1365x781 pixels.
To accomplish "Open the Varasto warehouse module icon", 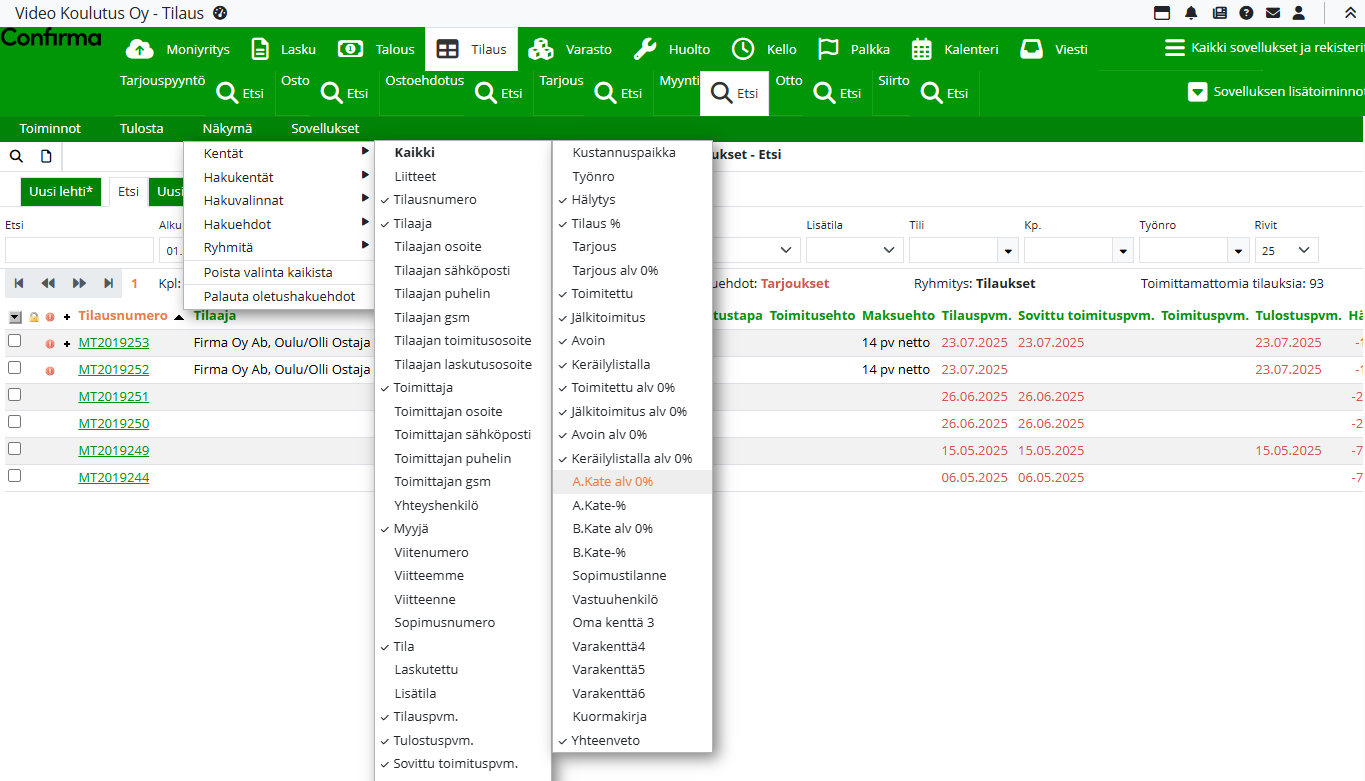I will [541, 49].
